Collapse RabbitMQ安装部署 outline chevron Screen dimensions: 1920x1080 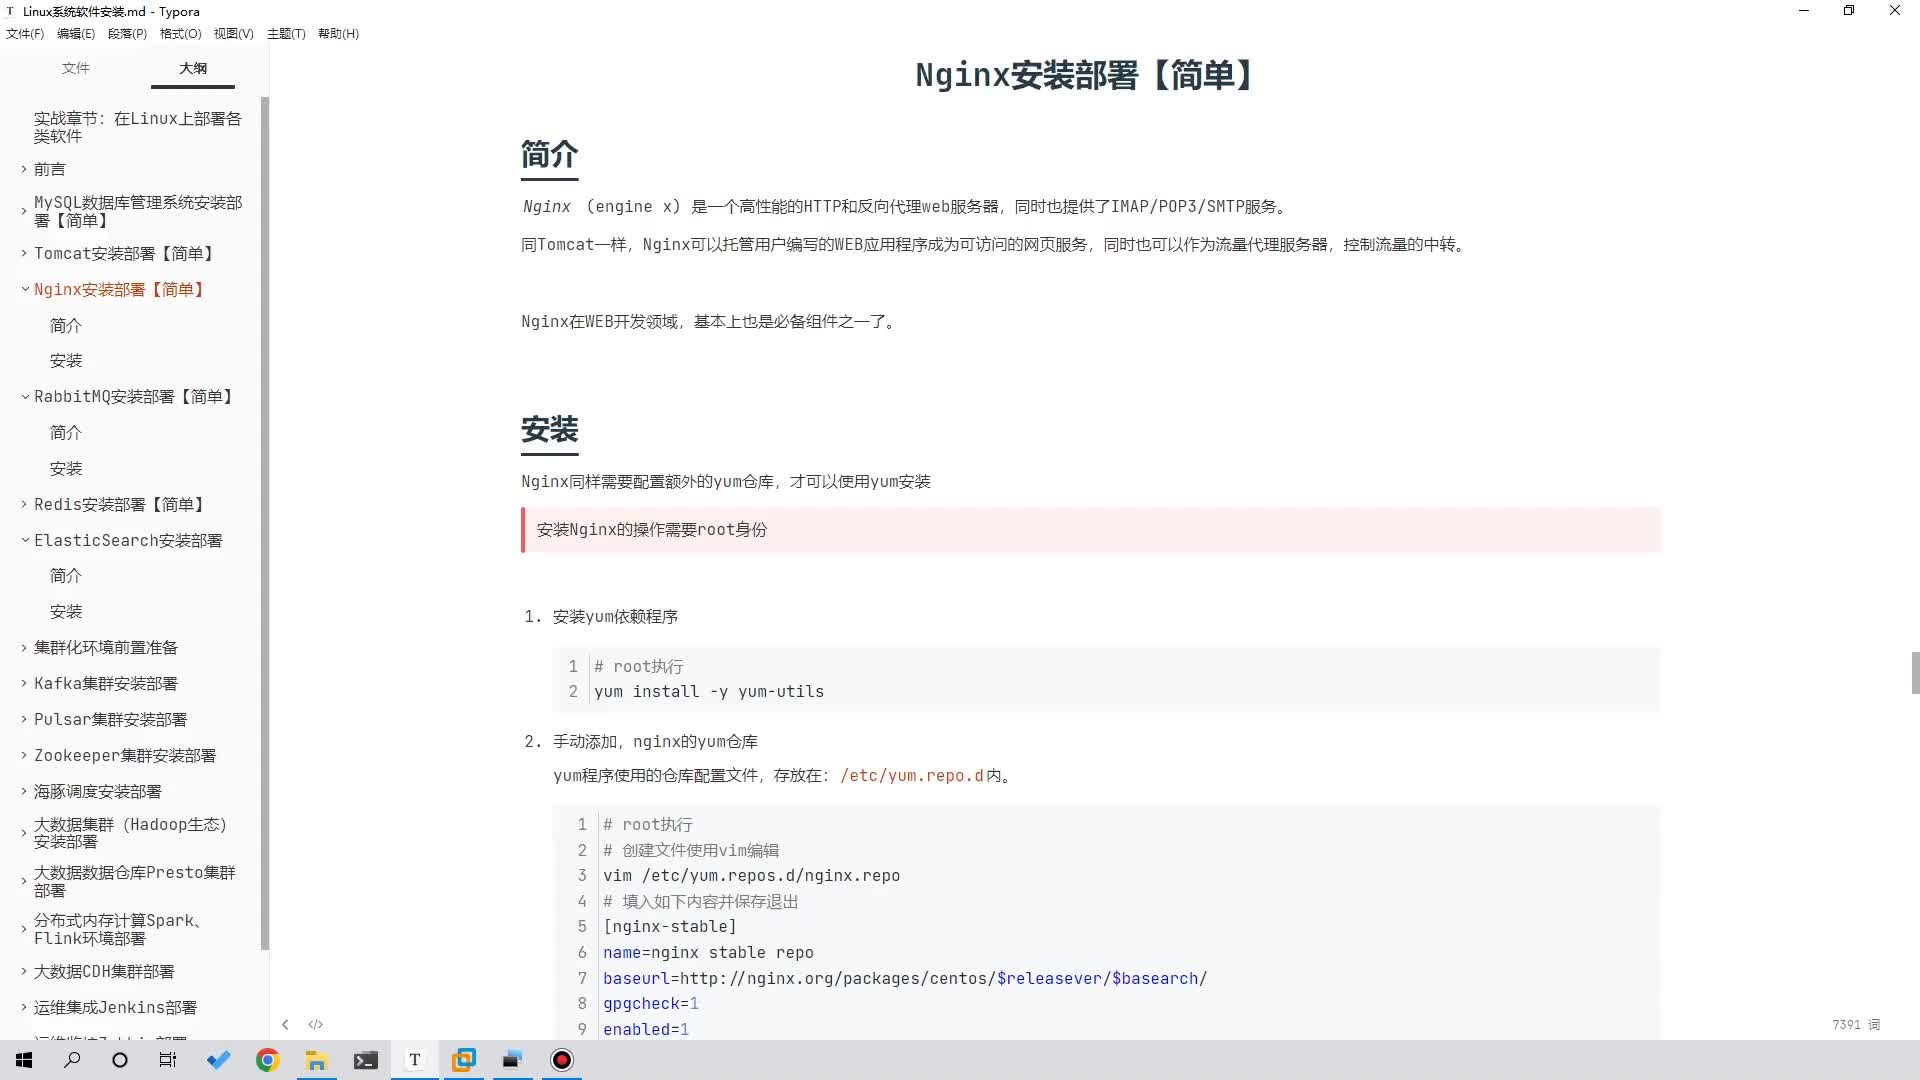point(24,397)
